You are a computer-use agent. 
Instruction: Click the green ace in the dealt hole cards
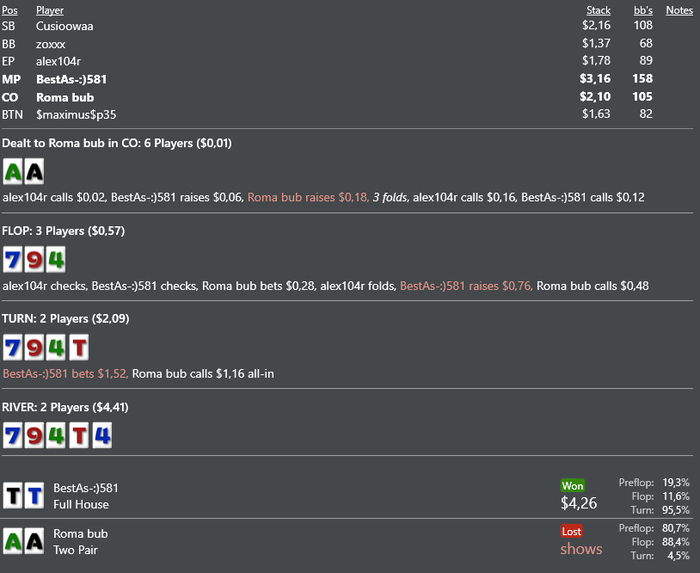[13, 172]
